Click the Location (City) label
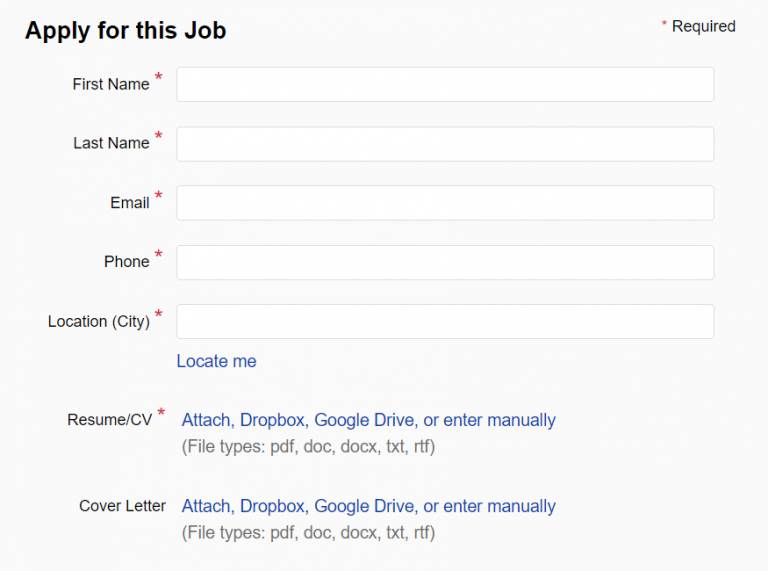768x571 pixels. (99, 322)
